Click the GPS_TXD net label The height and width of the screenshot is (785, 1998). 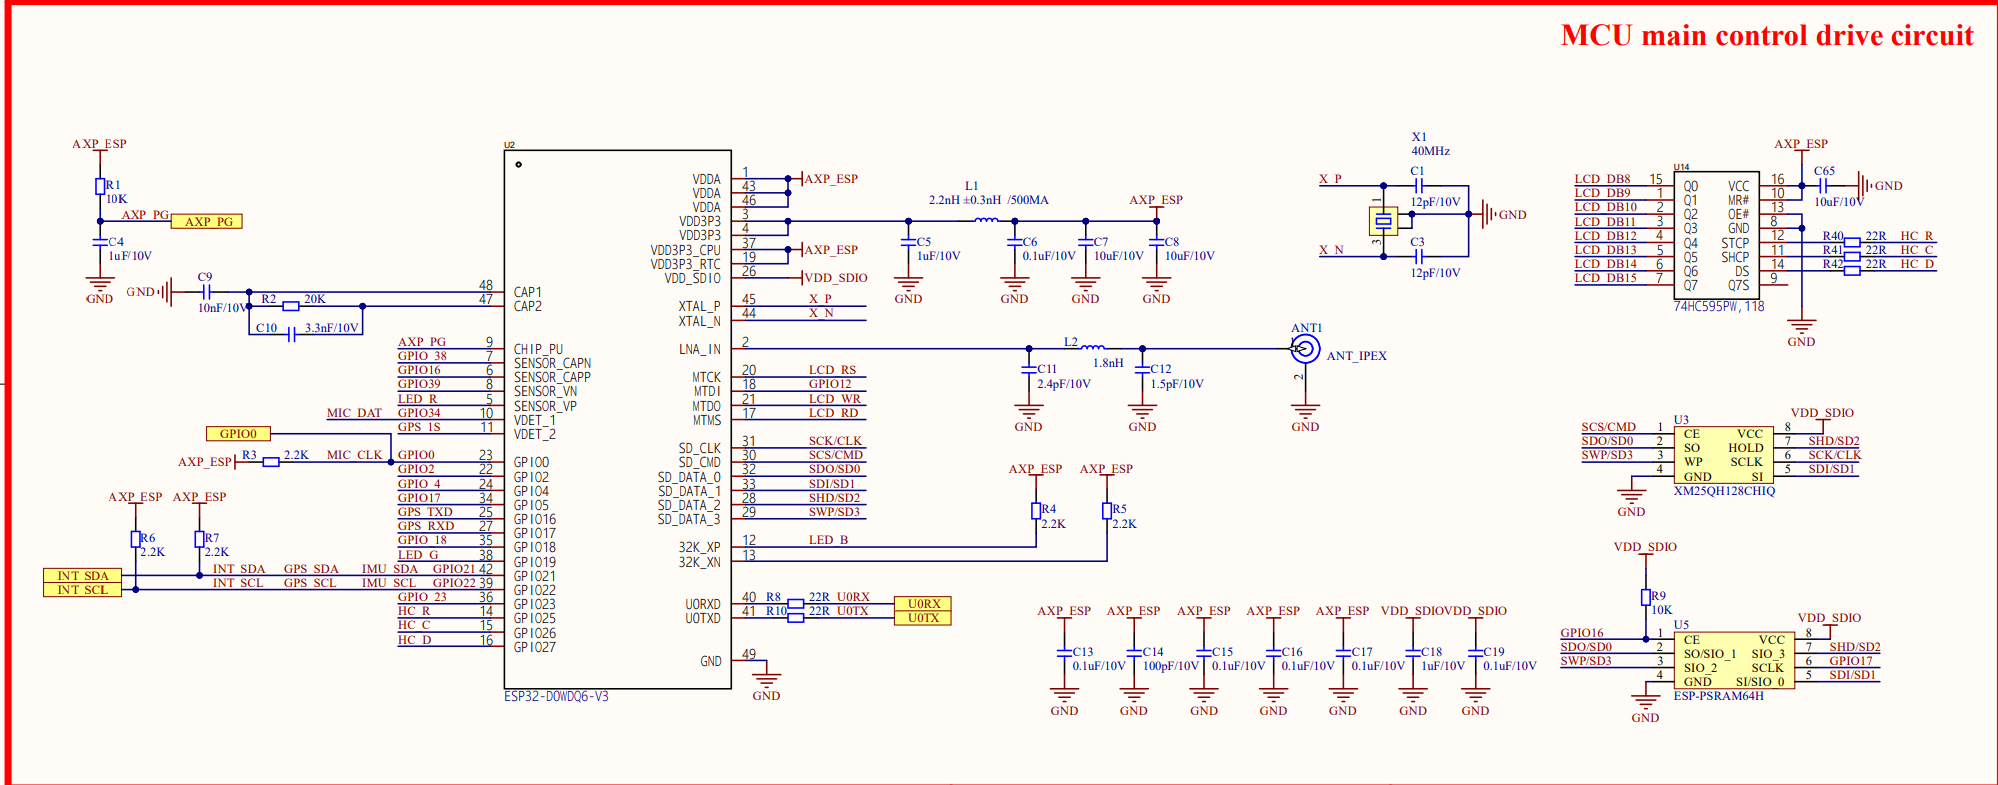click(x=425, y=512)
